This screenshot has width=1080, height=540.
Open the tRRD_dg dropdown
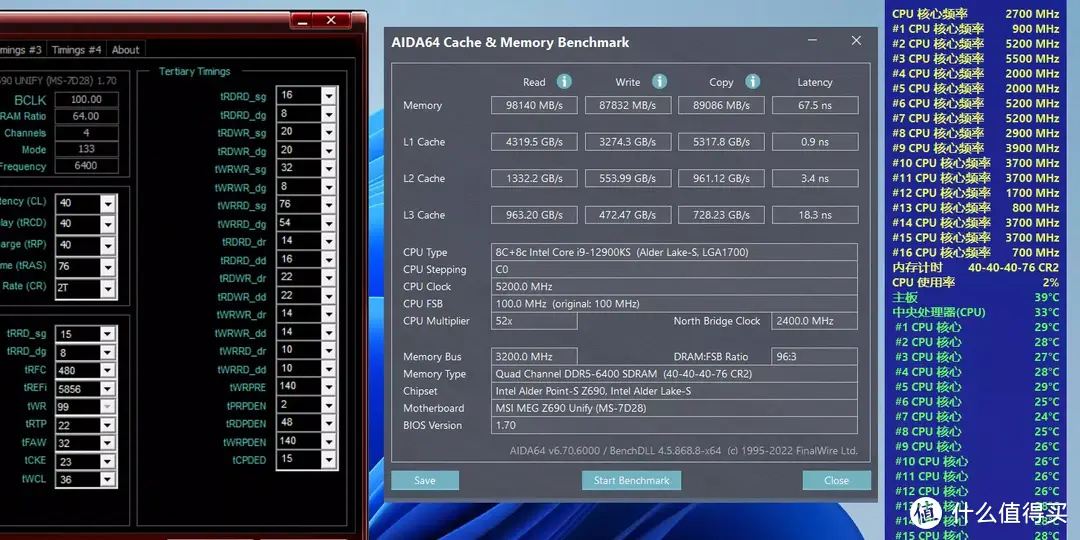point(107,353)
